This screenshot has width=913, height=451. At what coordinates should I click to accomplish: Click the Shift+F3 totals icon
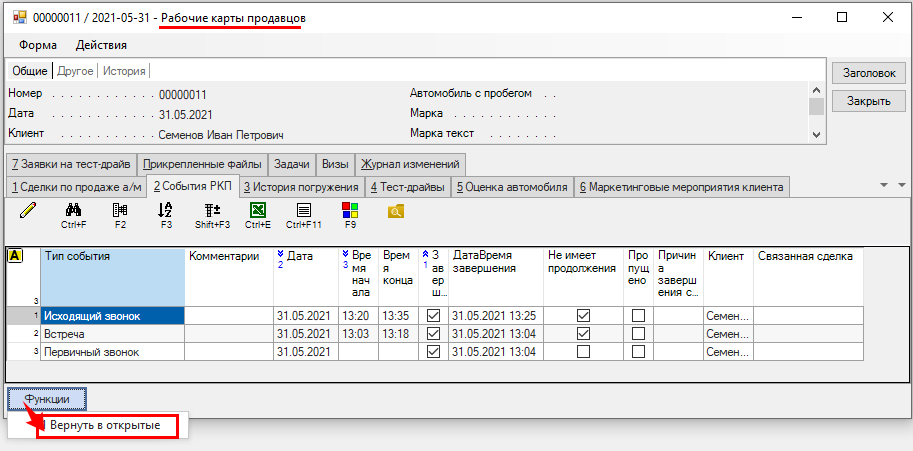(x=212, y=210)
